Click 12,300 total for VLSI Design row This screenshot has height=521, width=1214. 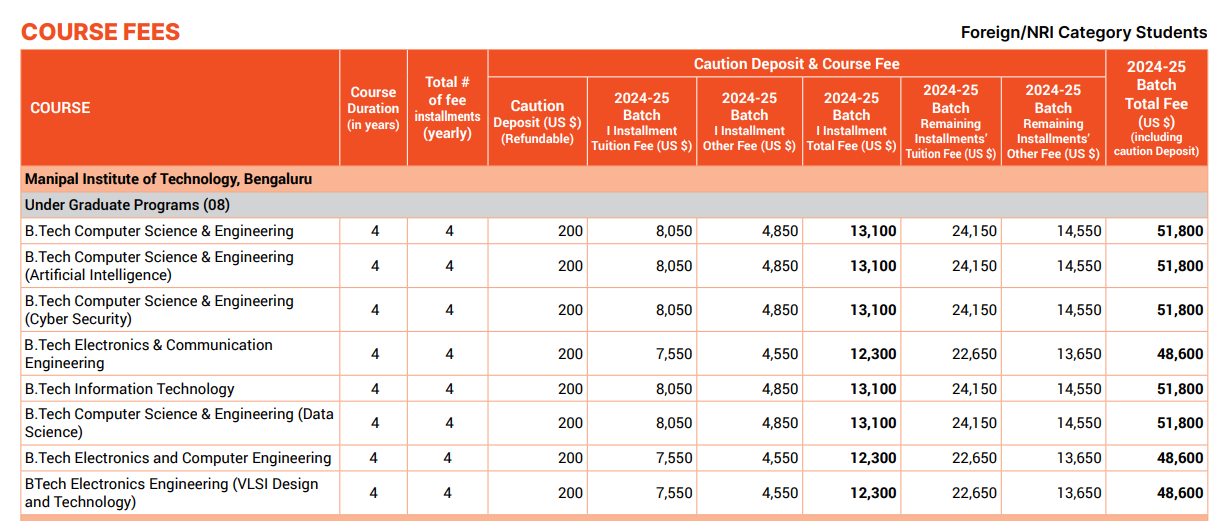pos(874,493)
